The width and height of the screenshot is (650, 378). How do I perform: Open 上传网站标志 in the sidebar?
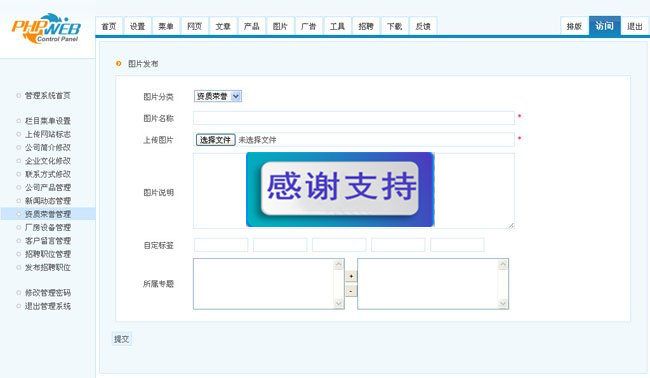[48, 134]
